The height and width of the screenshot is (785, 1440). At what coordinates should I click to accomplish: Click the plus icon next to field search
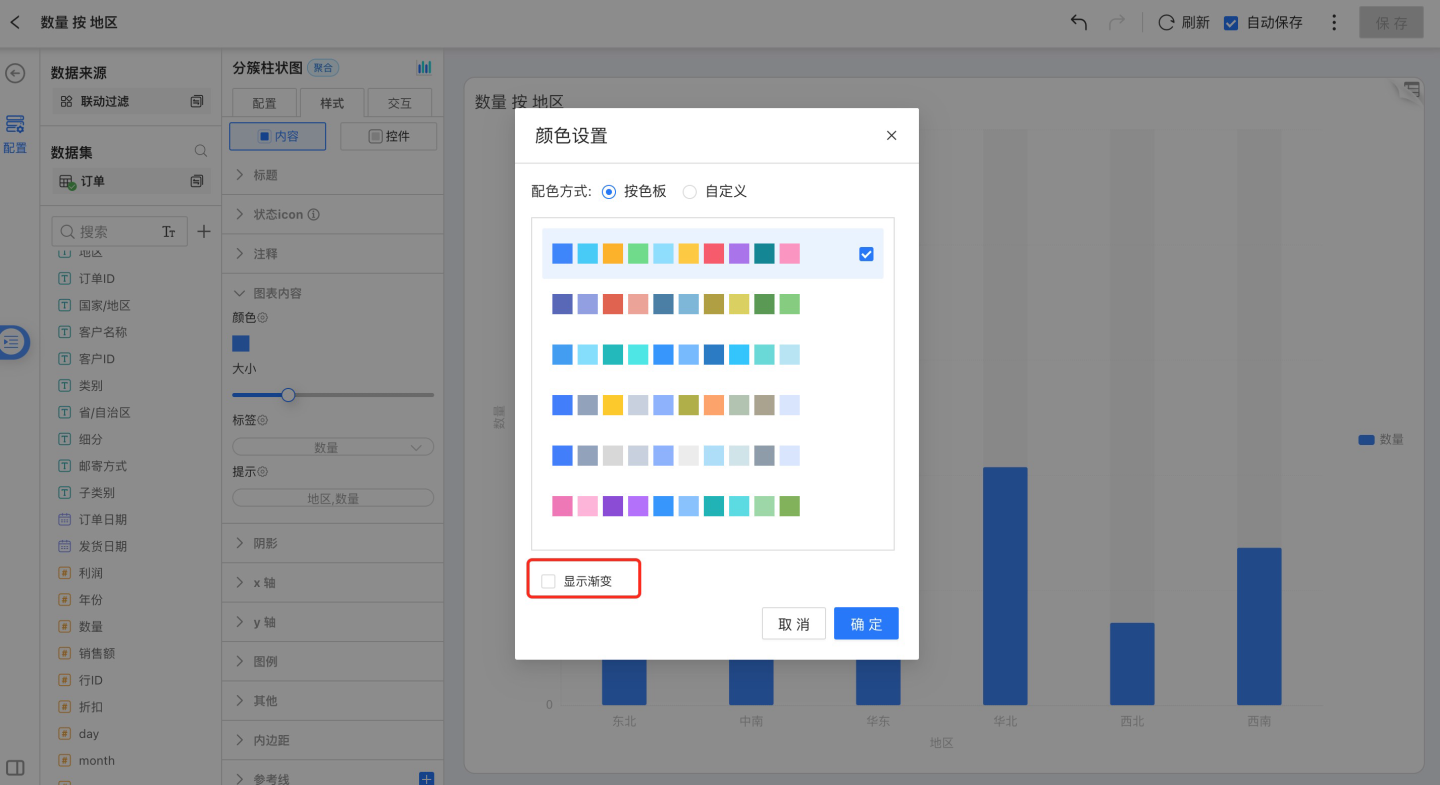coord(204,232)
